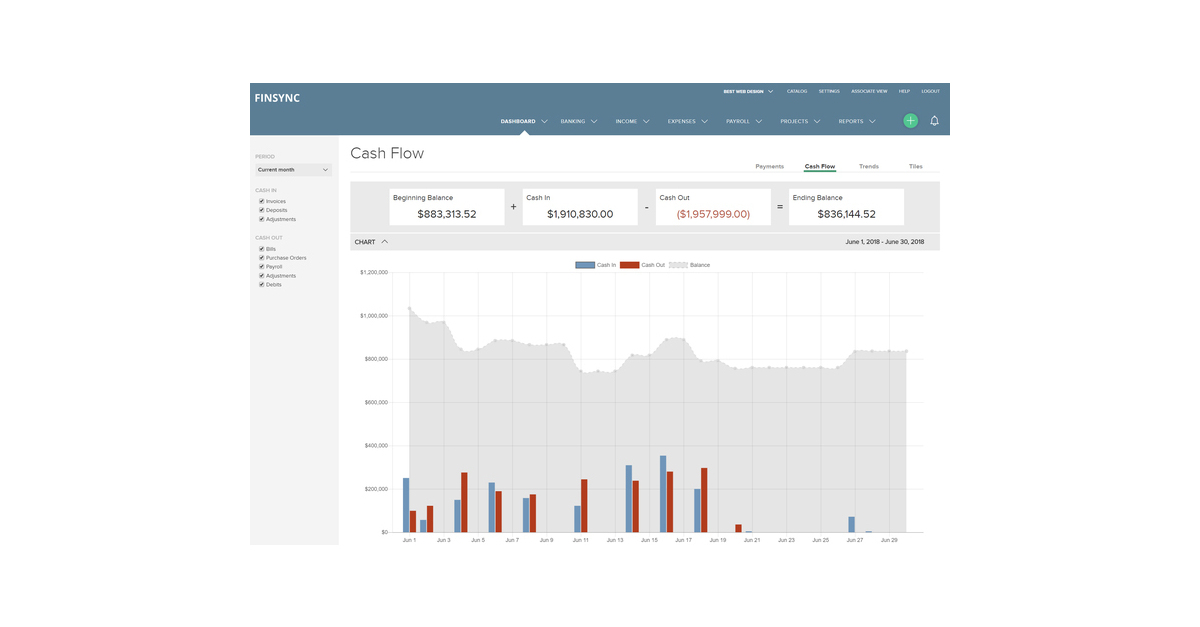Viewport: 1200px width, 627px height.
Task: Open the CATALOG menu item
Action: (797, 90)
